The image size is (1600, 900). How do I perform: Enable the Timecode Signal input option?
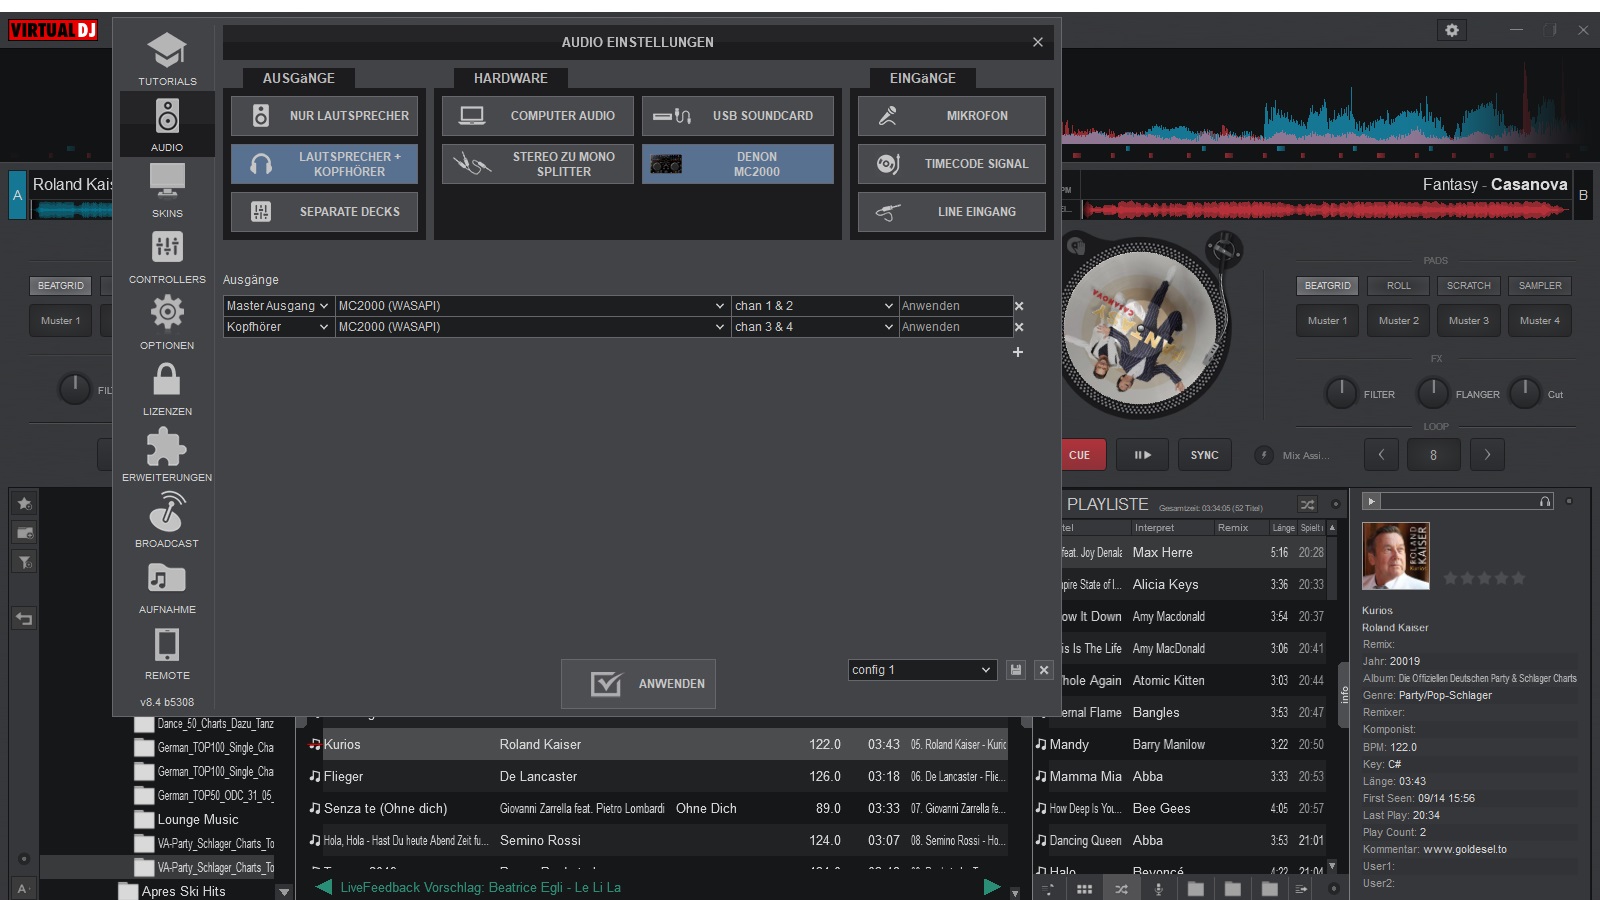click(x=952, y=164)
